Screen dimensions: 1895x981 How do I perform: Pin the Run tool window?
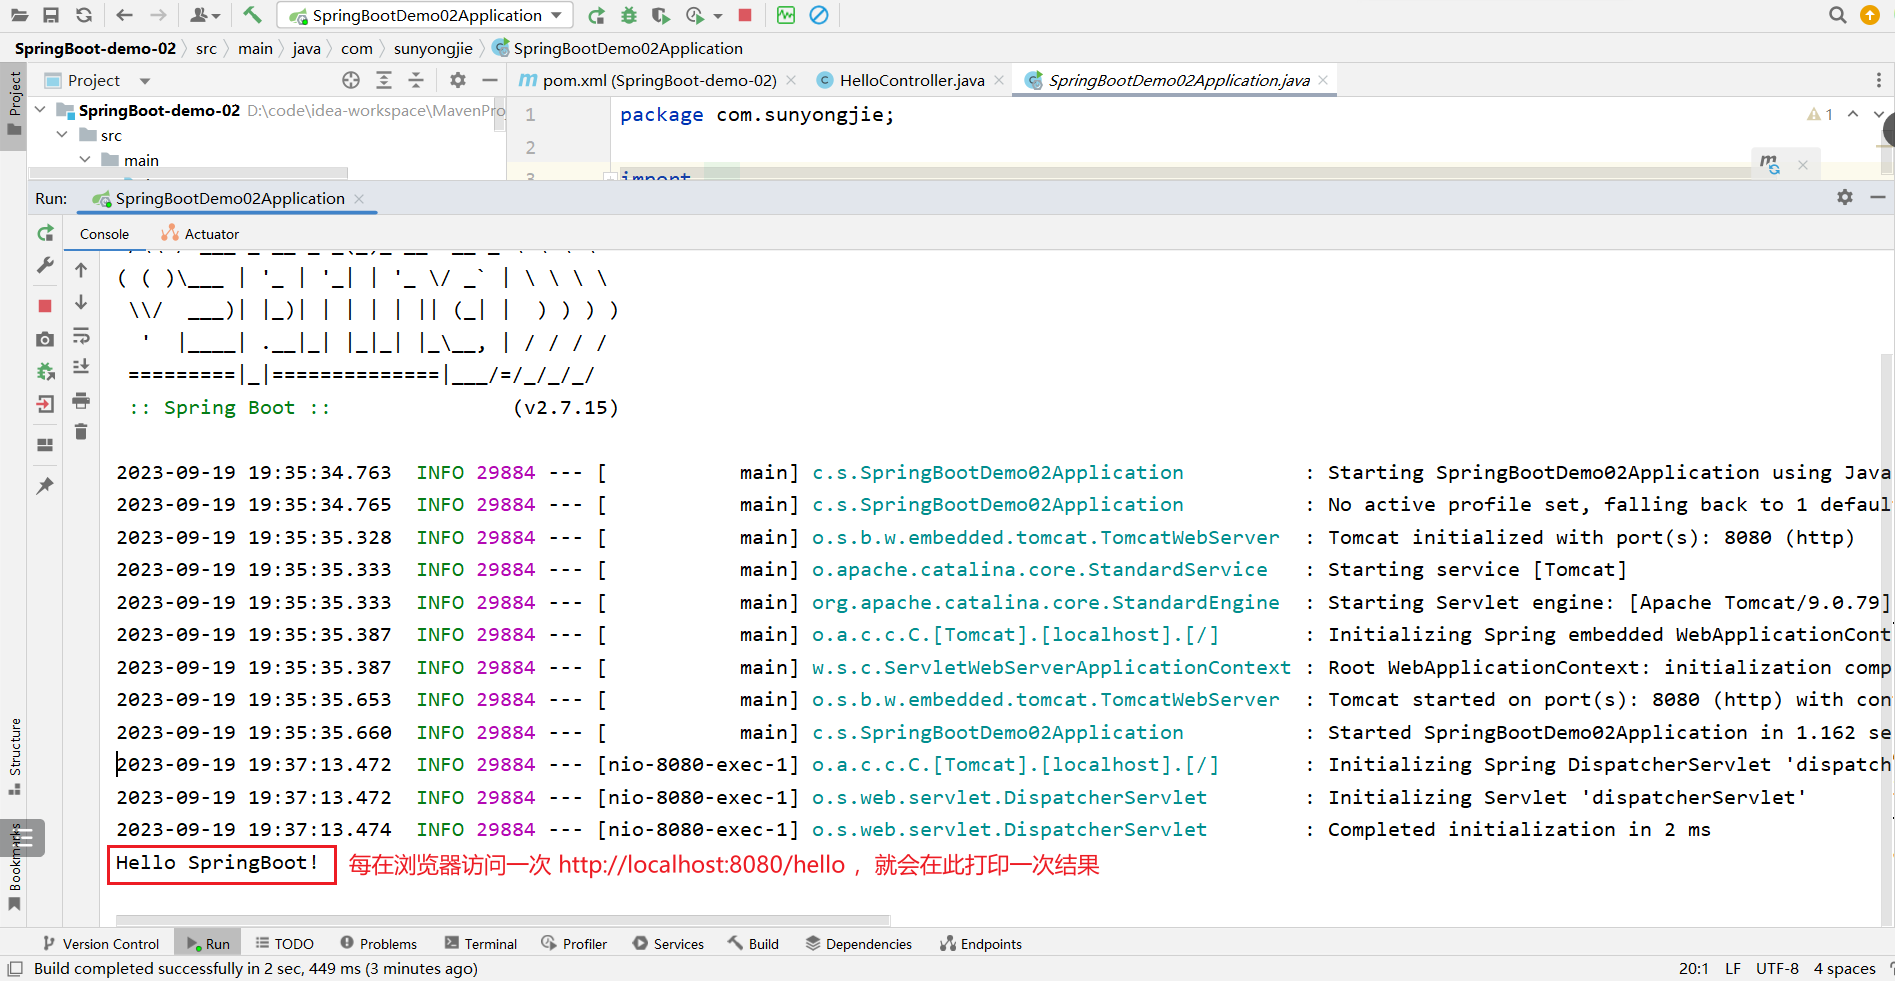44,485
